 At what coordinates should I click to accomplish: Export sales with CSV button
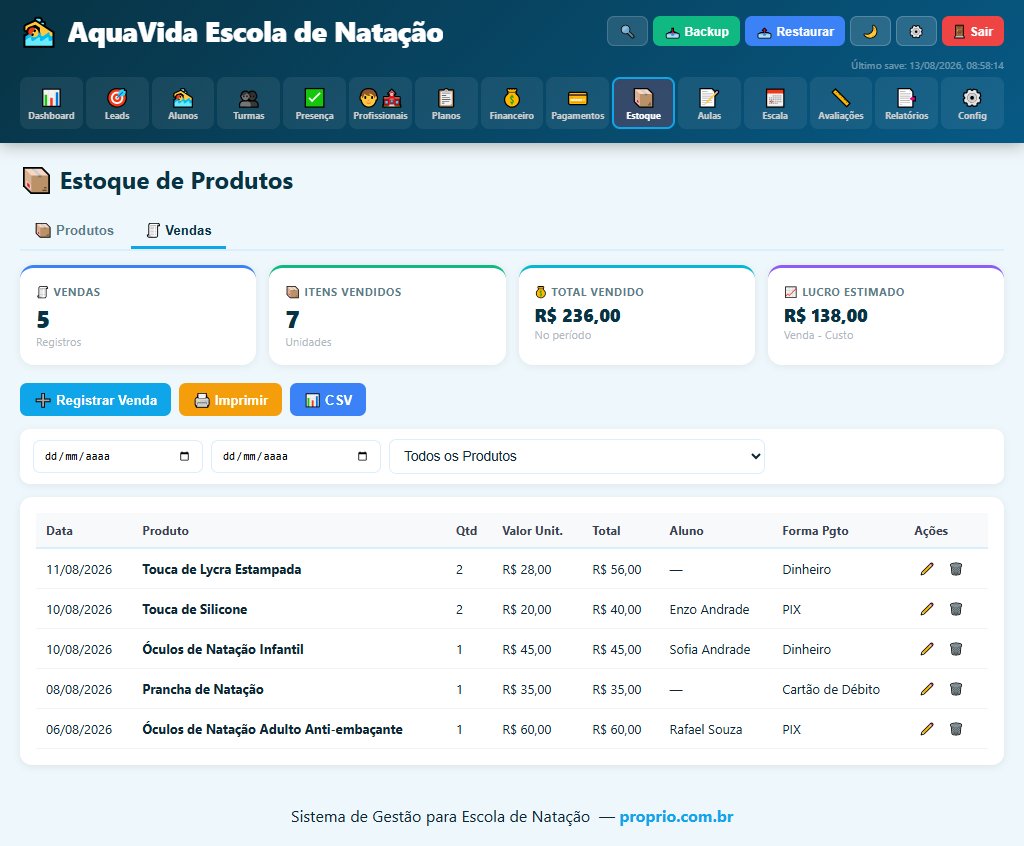click(x=328, y=400)
